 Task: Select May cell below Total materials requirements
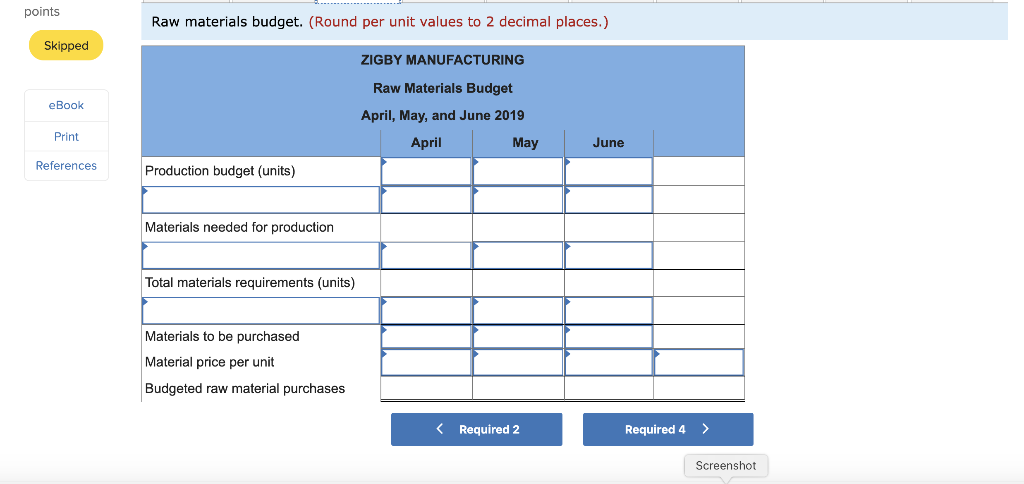pyautogui.click(x=518, y=310)
